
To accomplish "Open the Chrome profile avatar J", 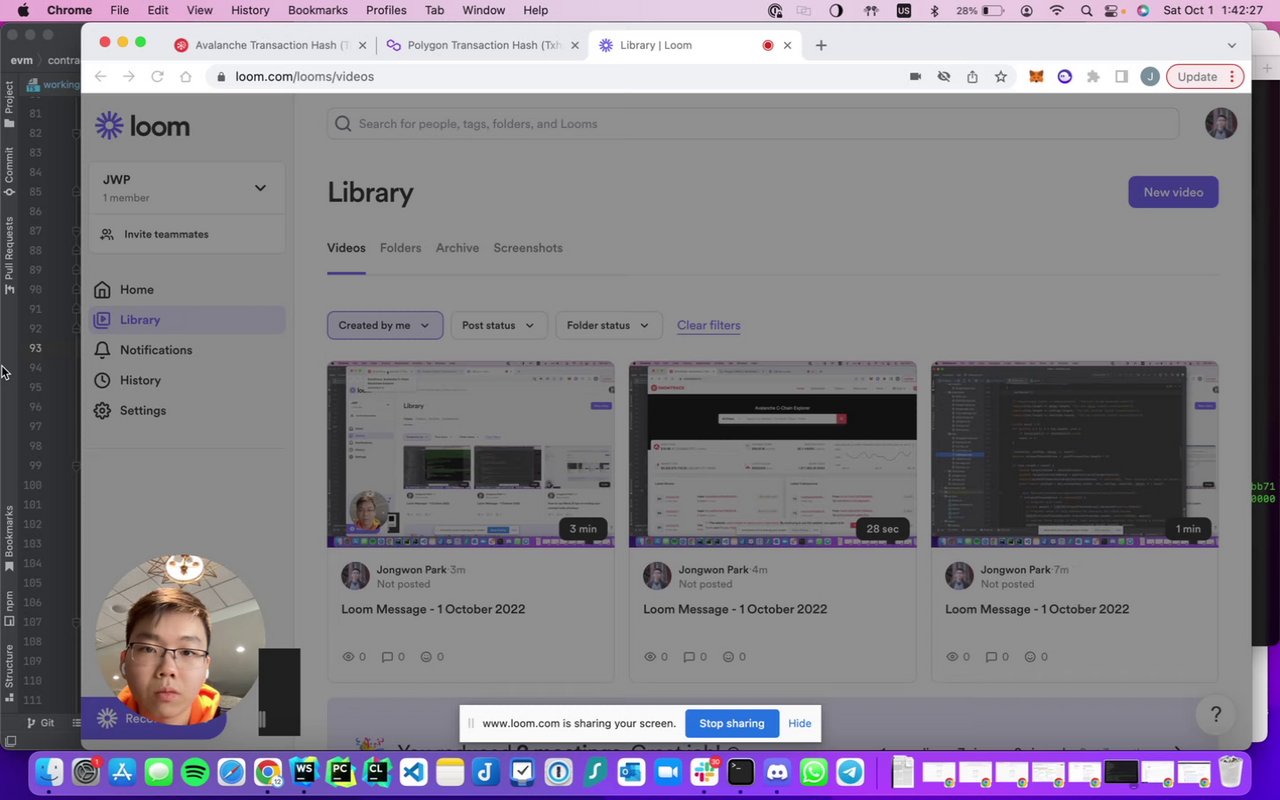I will (1150, 76).
